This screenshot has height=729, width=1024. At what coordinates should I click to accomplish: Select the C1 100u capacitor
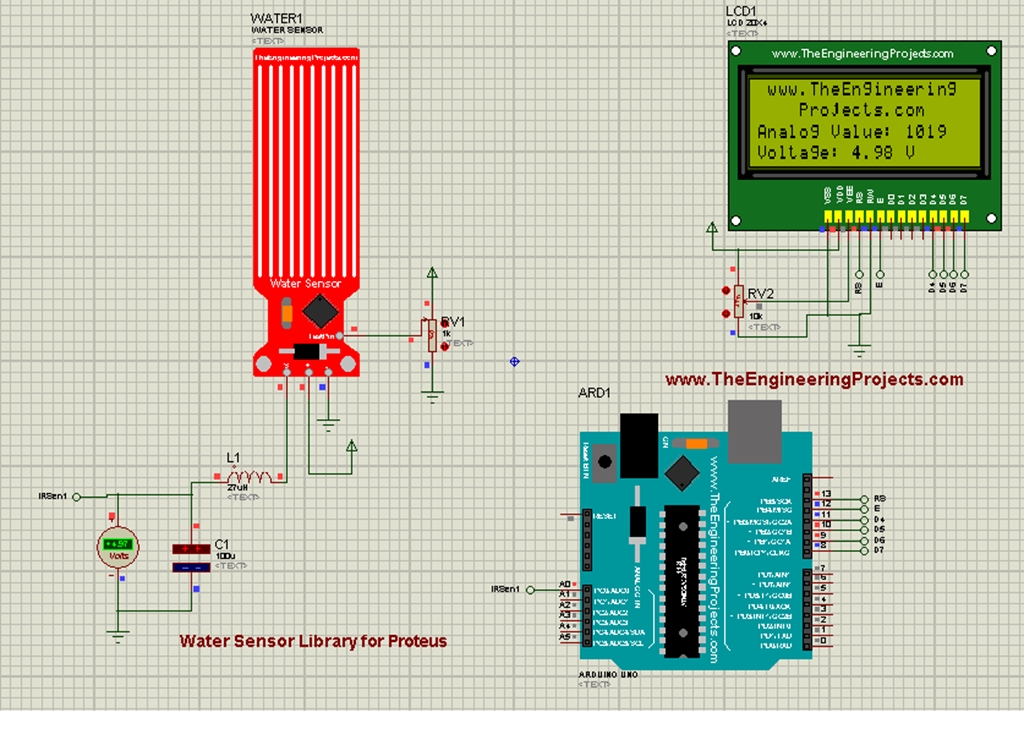pos(190,548)
